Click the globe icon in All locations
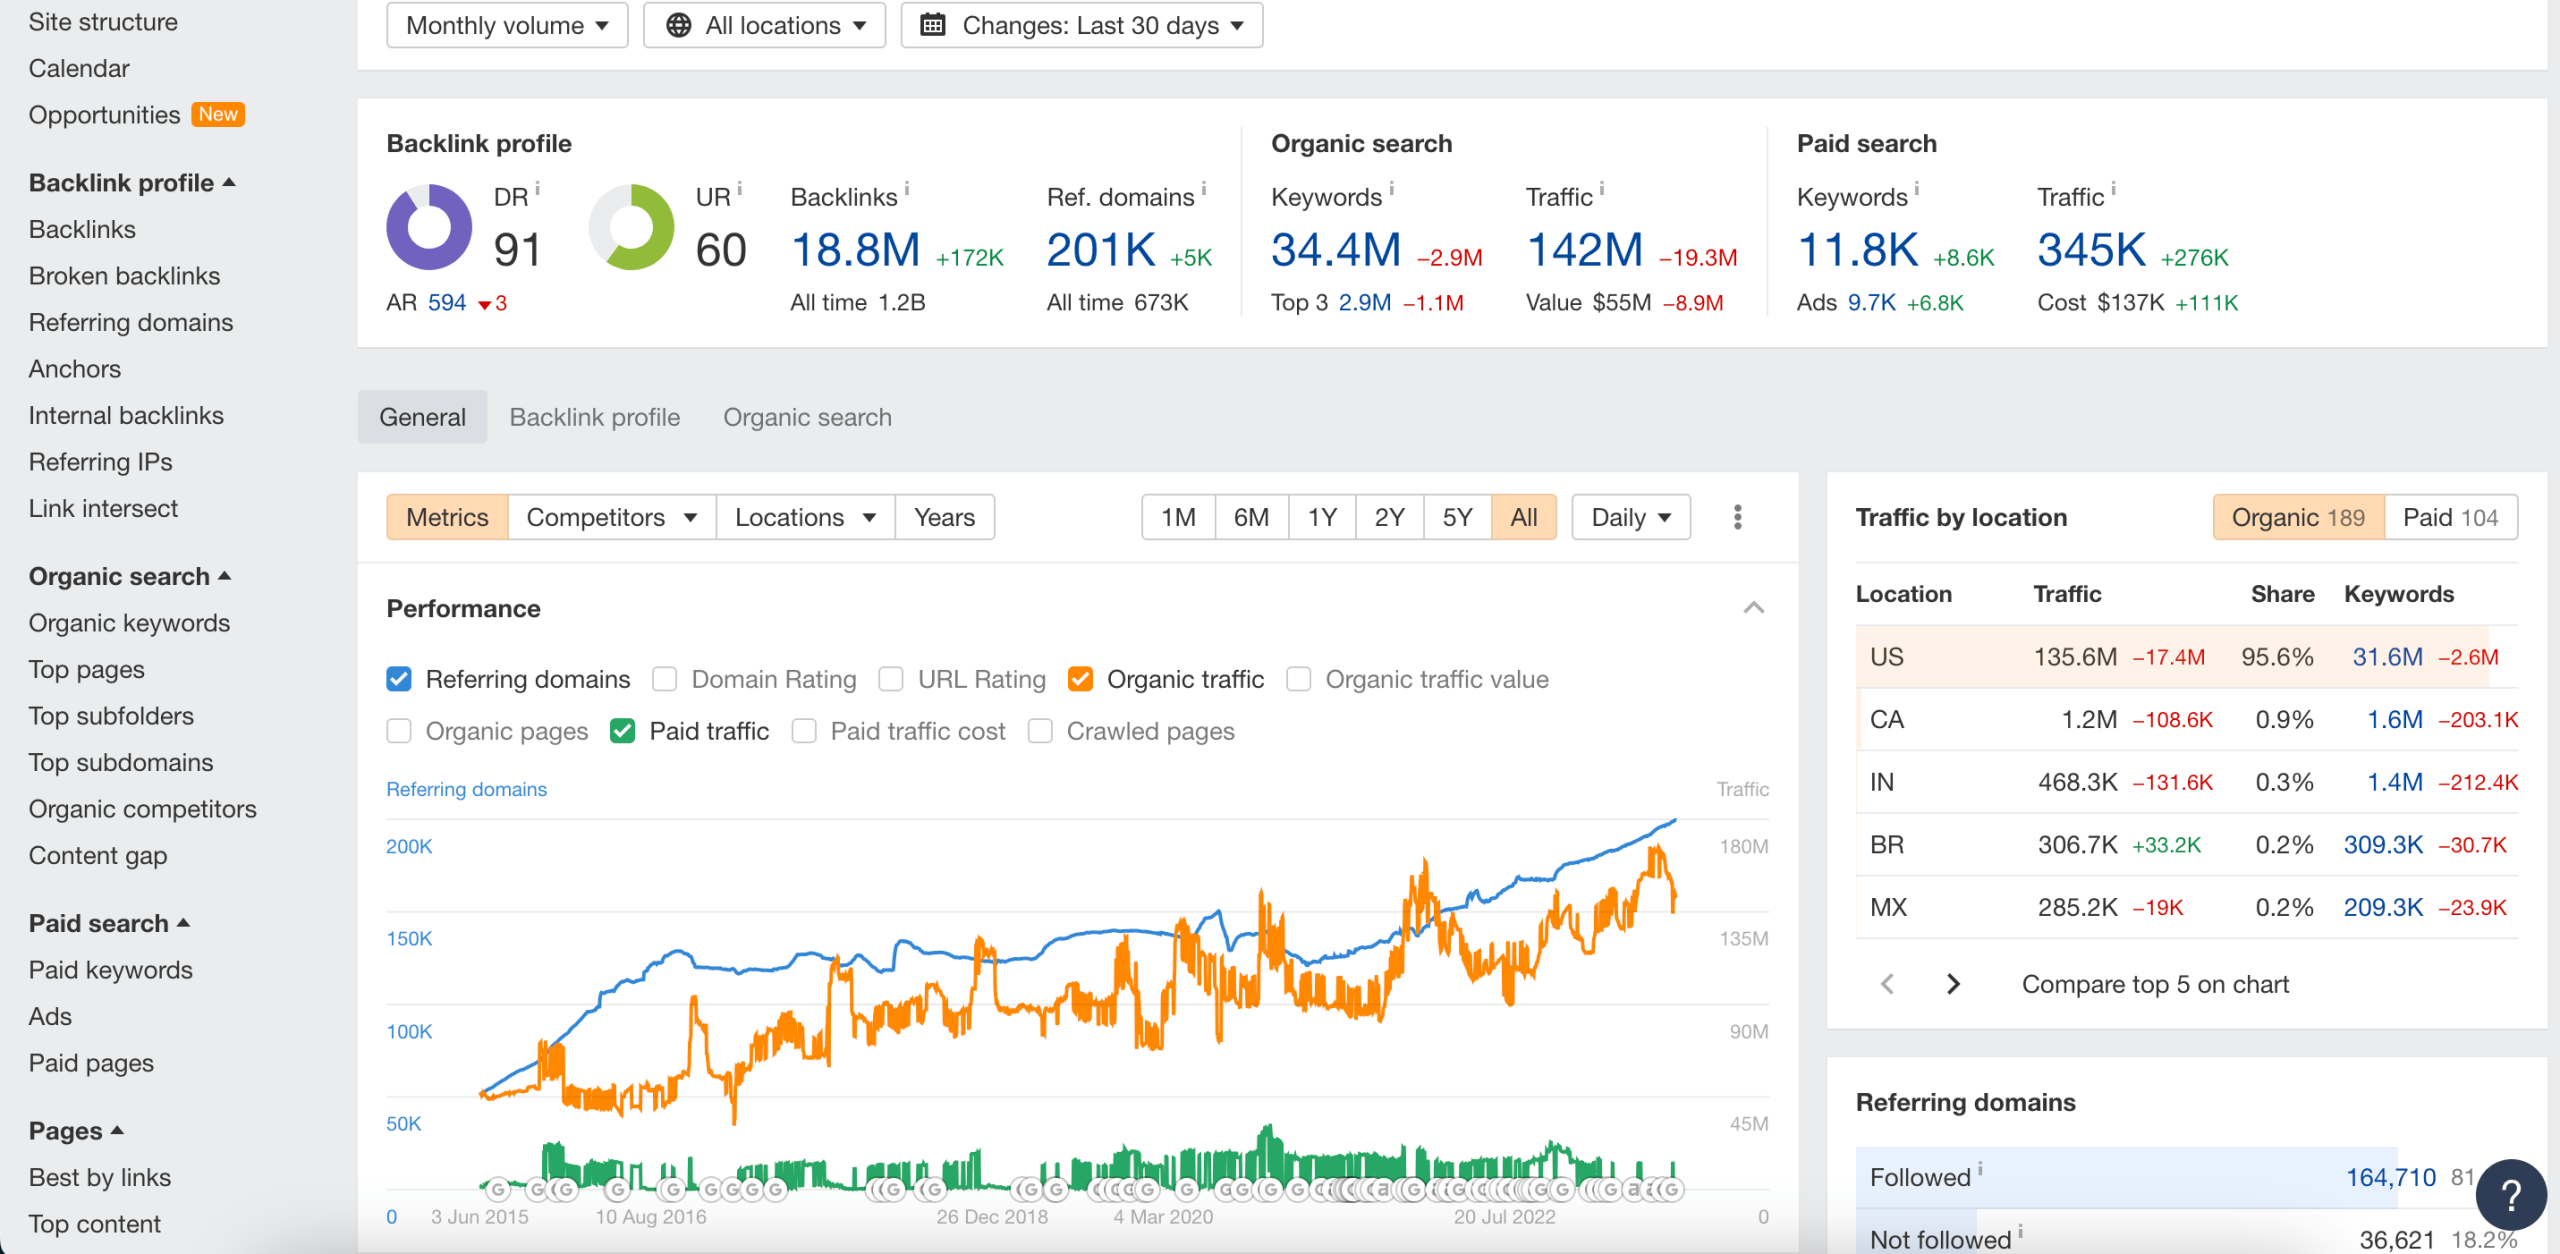 coord(678,25)
